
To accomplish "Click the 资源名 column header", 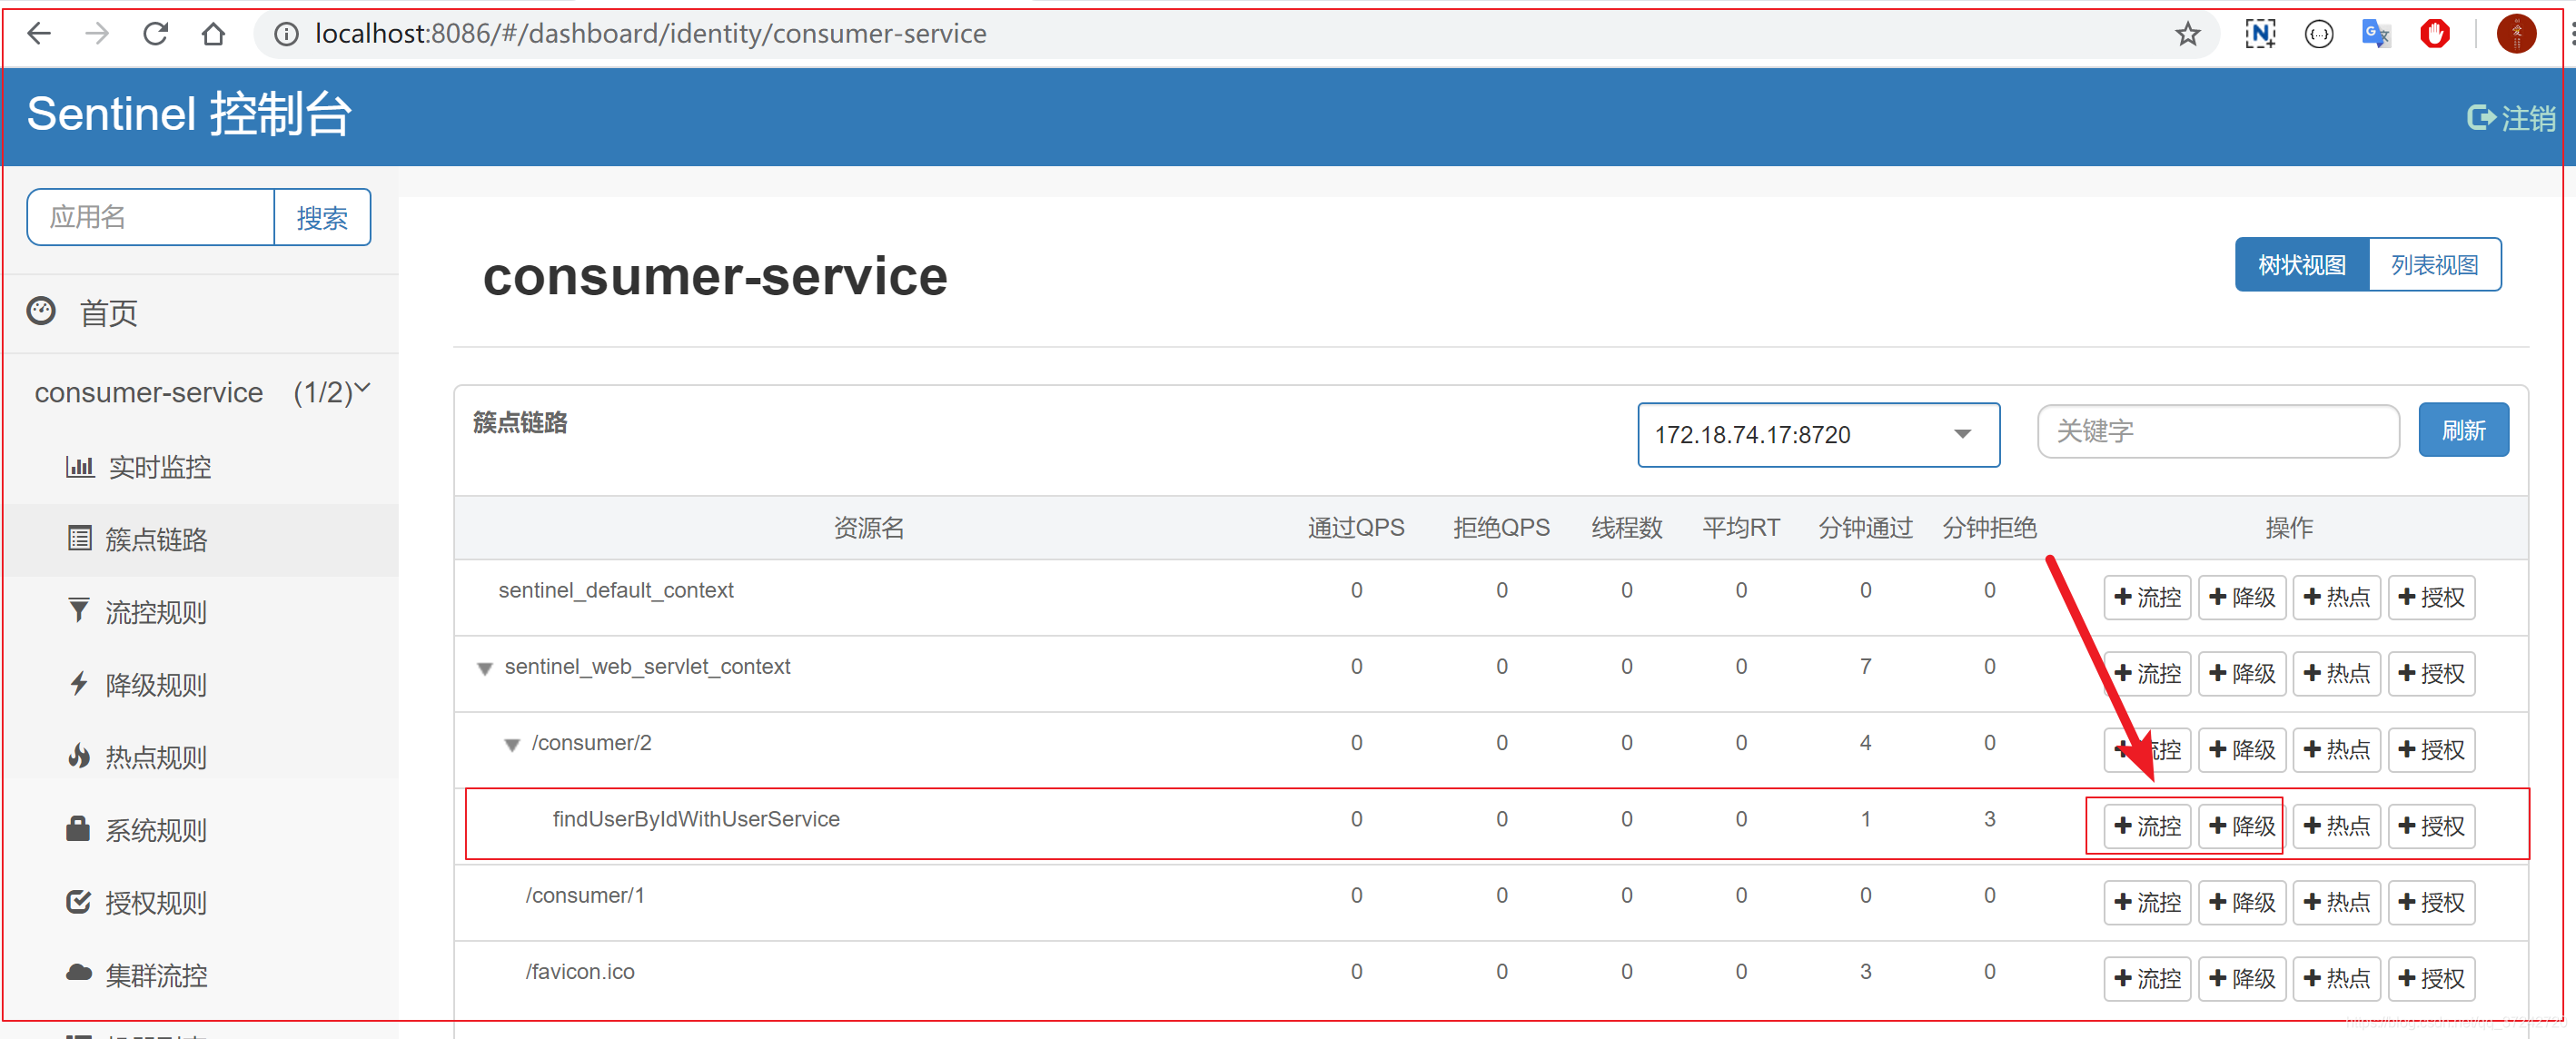I will (869, 528).
